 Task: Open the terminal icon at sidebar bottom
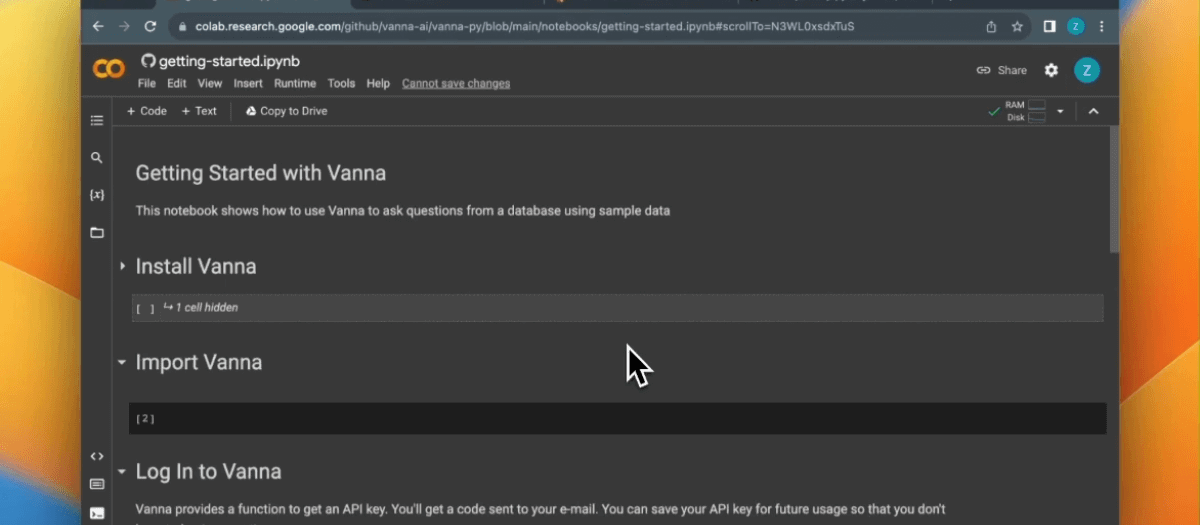97,513
